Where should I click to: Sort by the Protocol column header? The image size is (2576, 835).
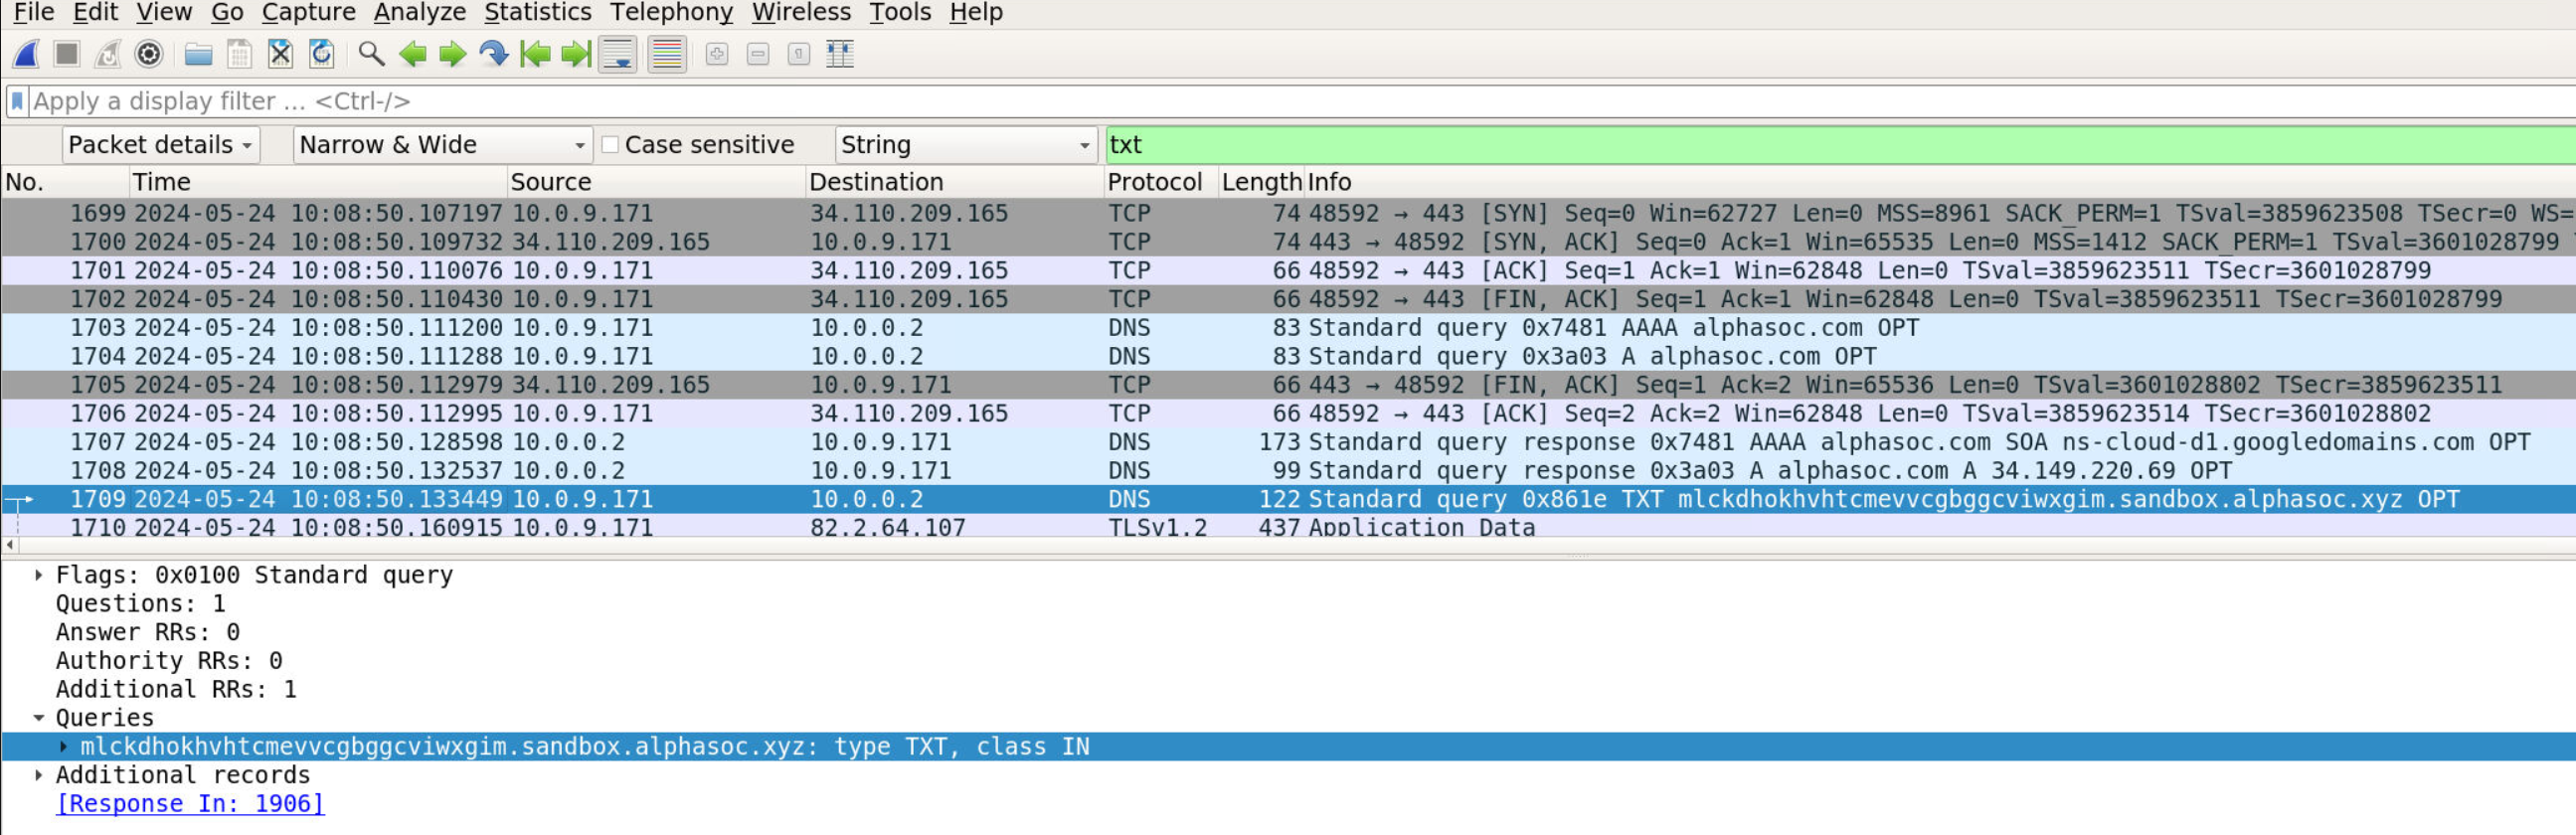[x=1161, y=182]
